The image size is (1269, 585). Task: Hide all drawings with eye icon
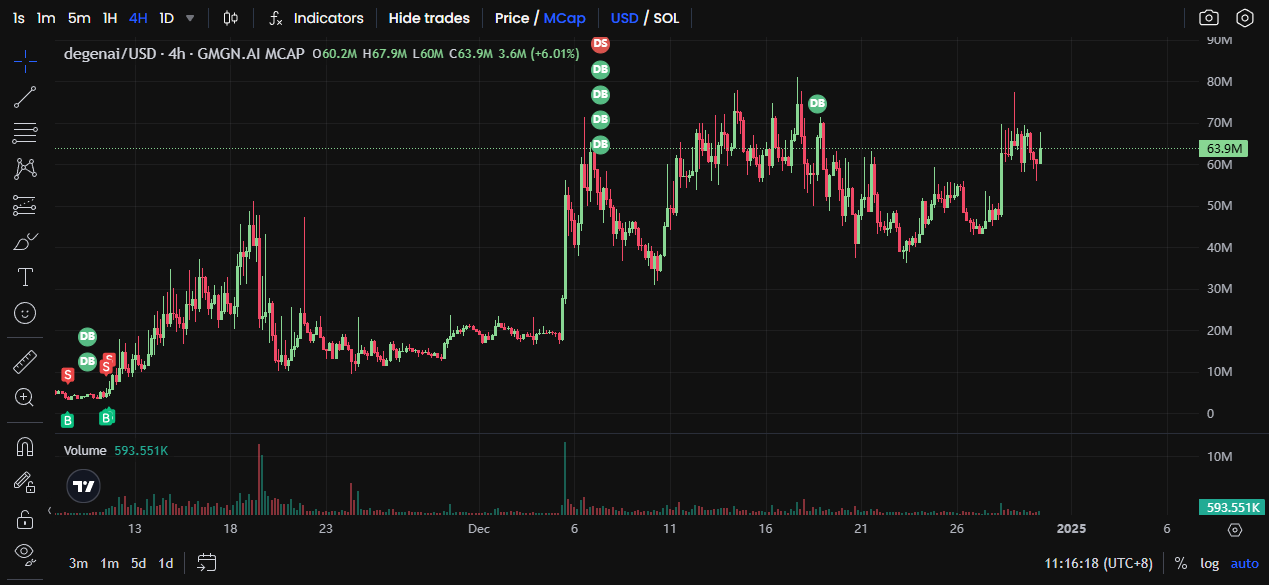coord(25,553)
